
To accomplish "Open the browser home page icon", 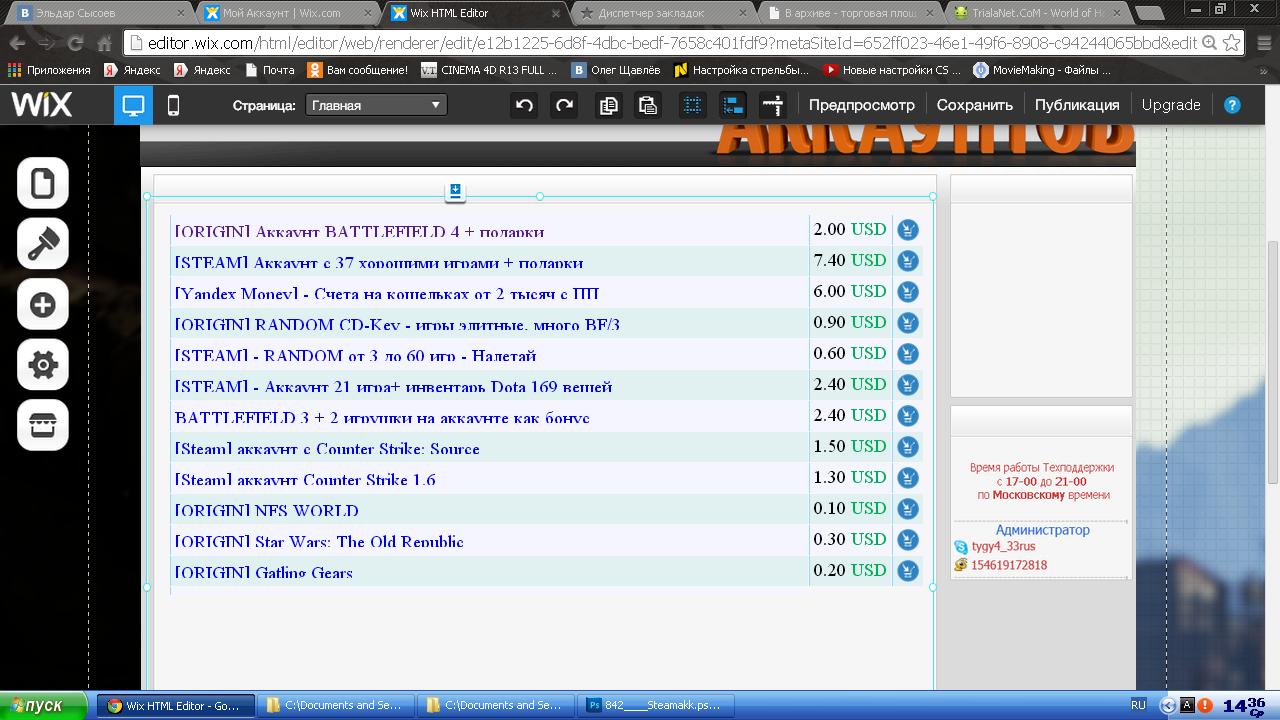I will 104,43.
